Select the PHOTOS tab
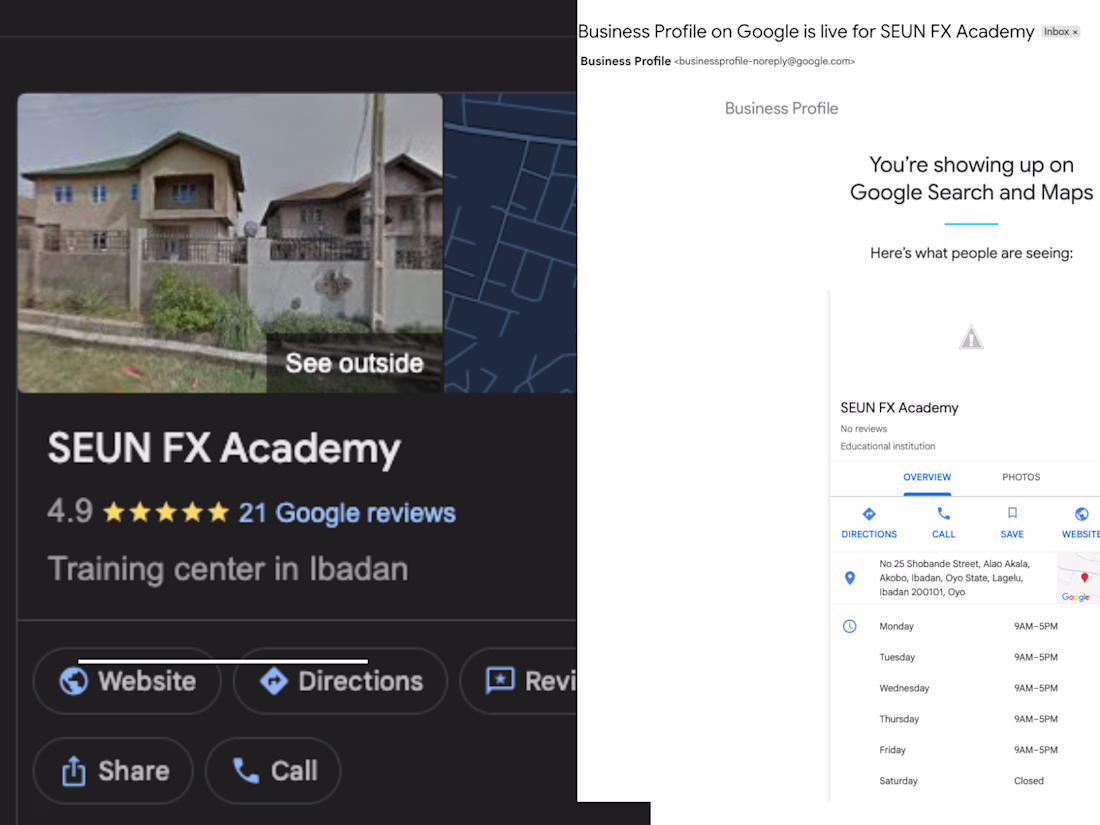Screen dimensions: 1100x825 pos(1021,477)
